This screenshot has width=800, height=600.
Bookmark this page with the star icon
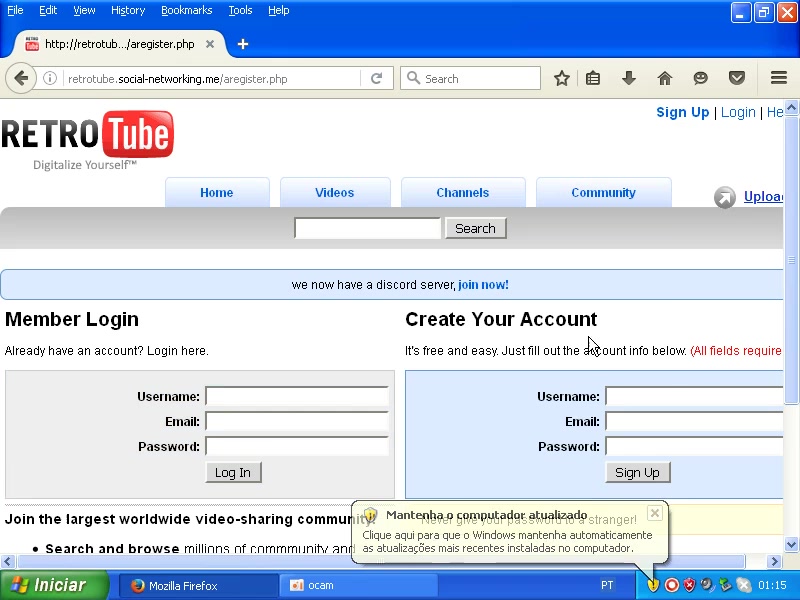click(562, 78)
